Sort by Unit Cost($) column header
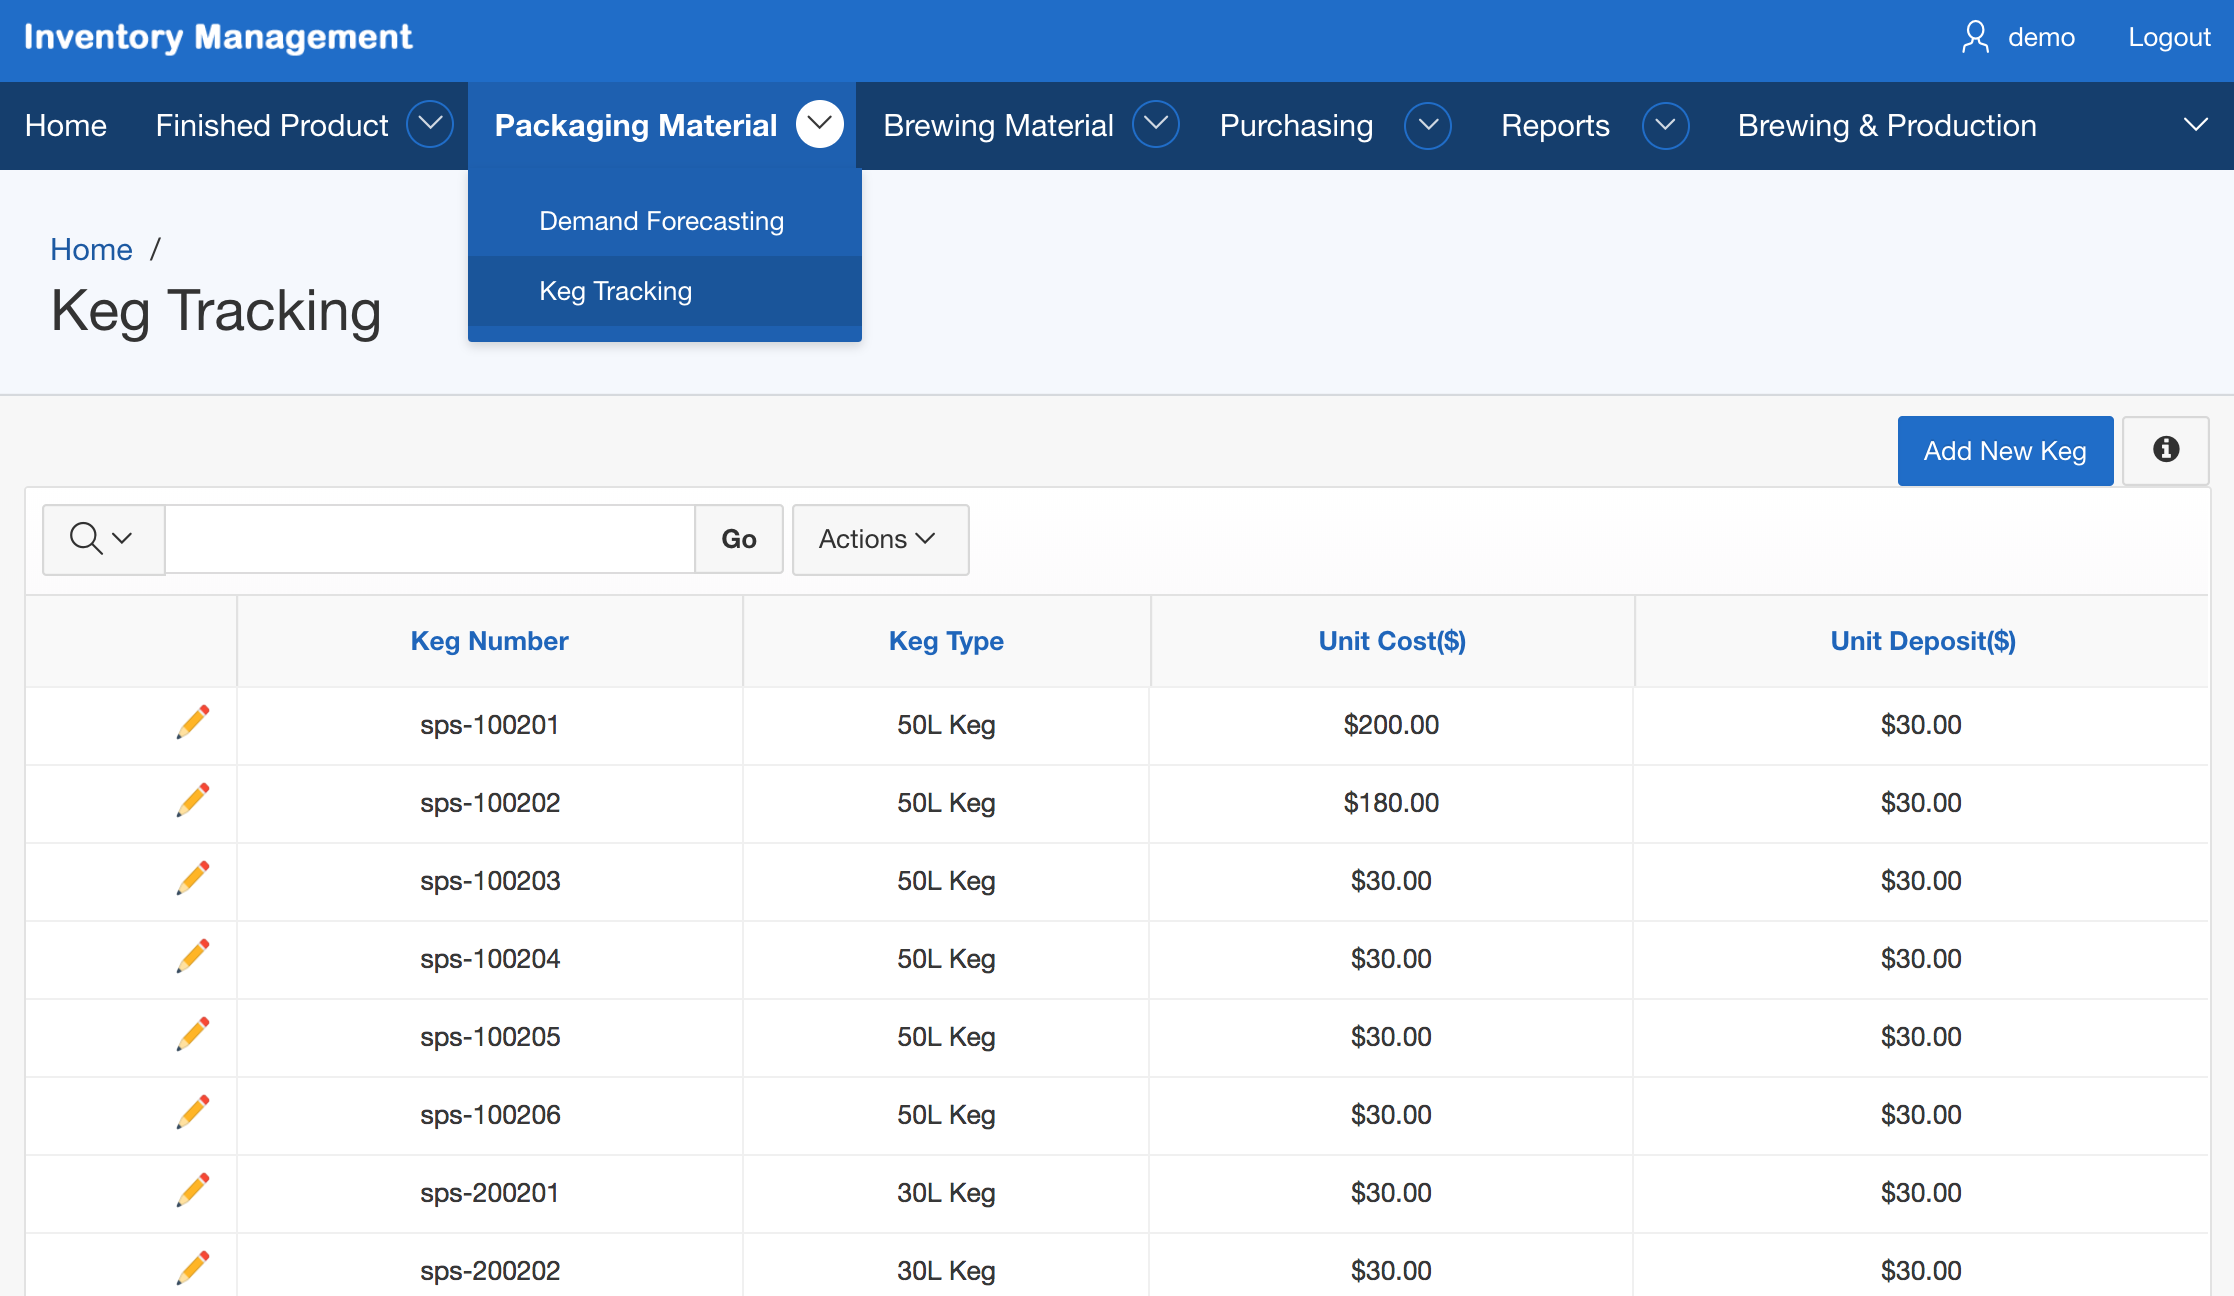Screen dimensions: 2234x1296 coord(1391,641)
